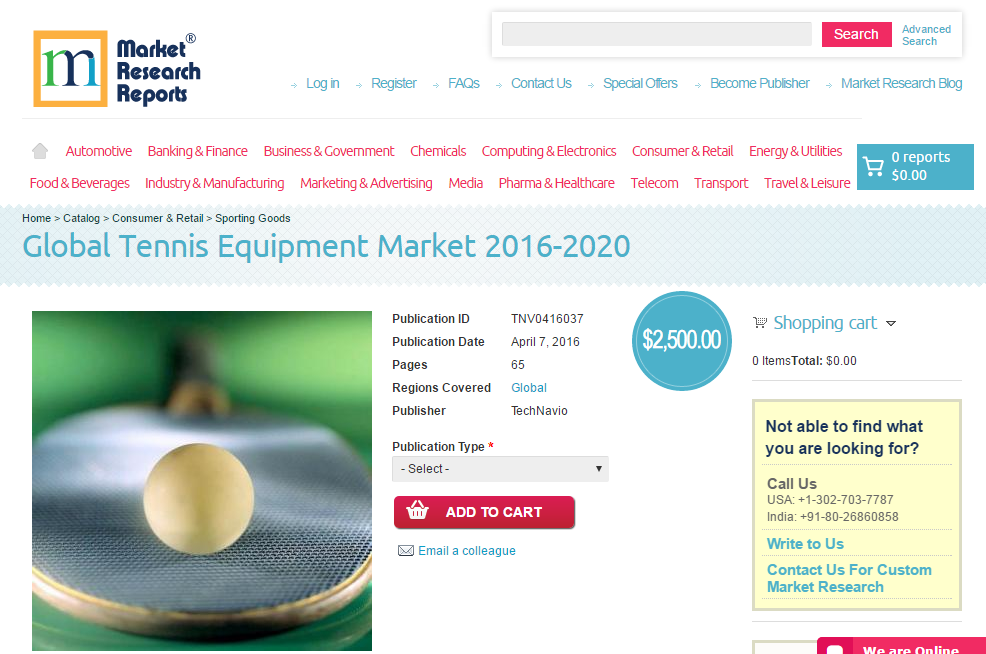Image resolution: width=986 pixels, height=654 pixels.
Task: Click the small Shopping cart heading icon
Action: (760, 323)
